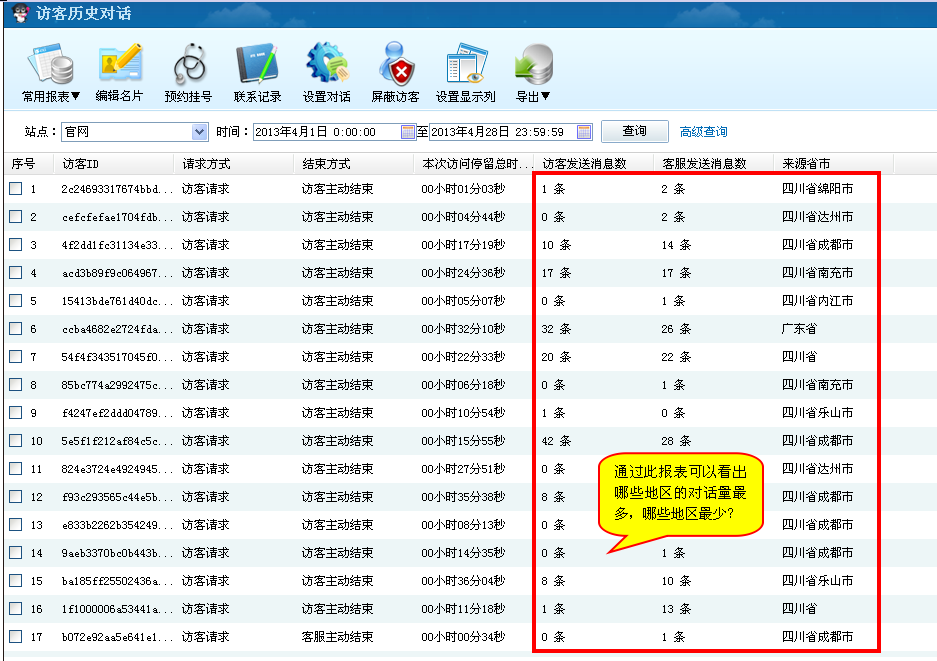Click the 查询 search button

(x=634, y=131)
